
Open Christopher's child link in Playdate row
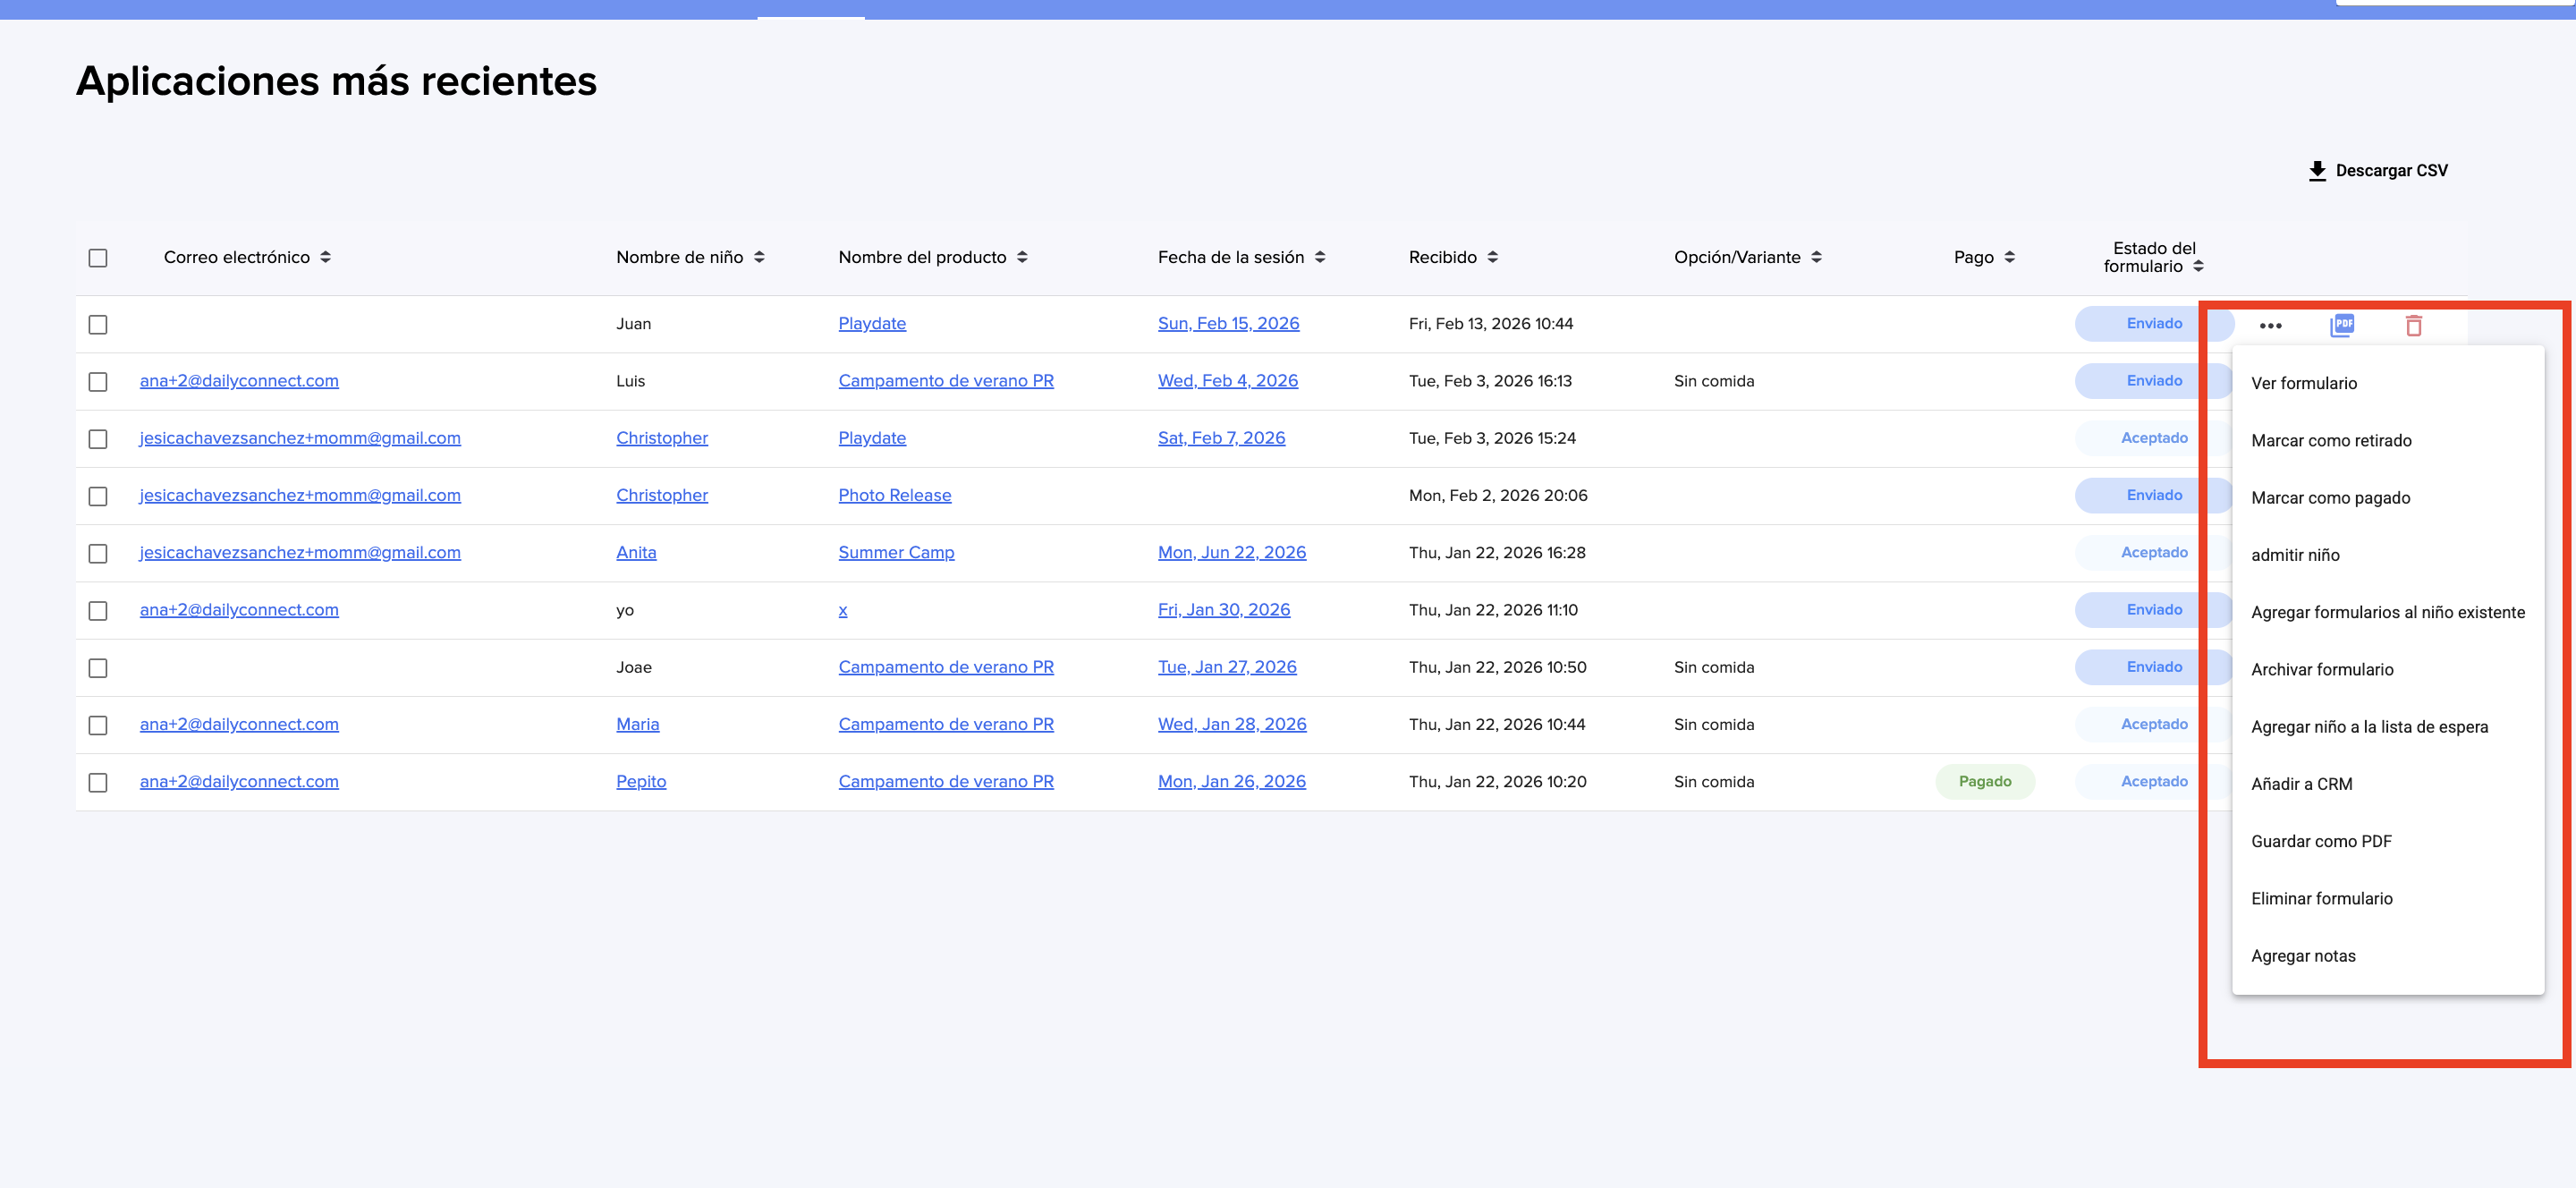(x=661, y=438)
